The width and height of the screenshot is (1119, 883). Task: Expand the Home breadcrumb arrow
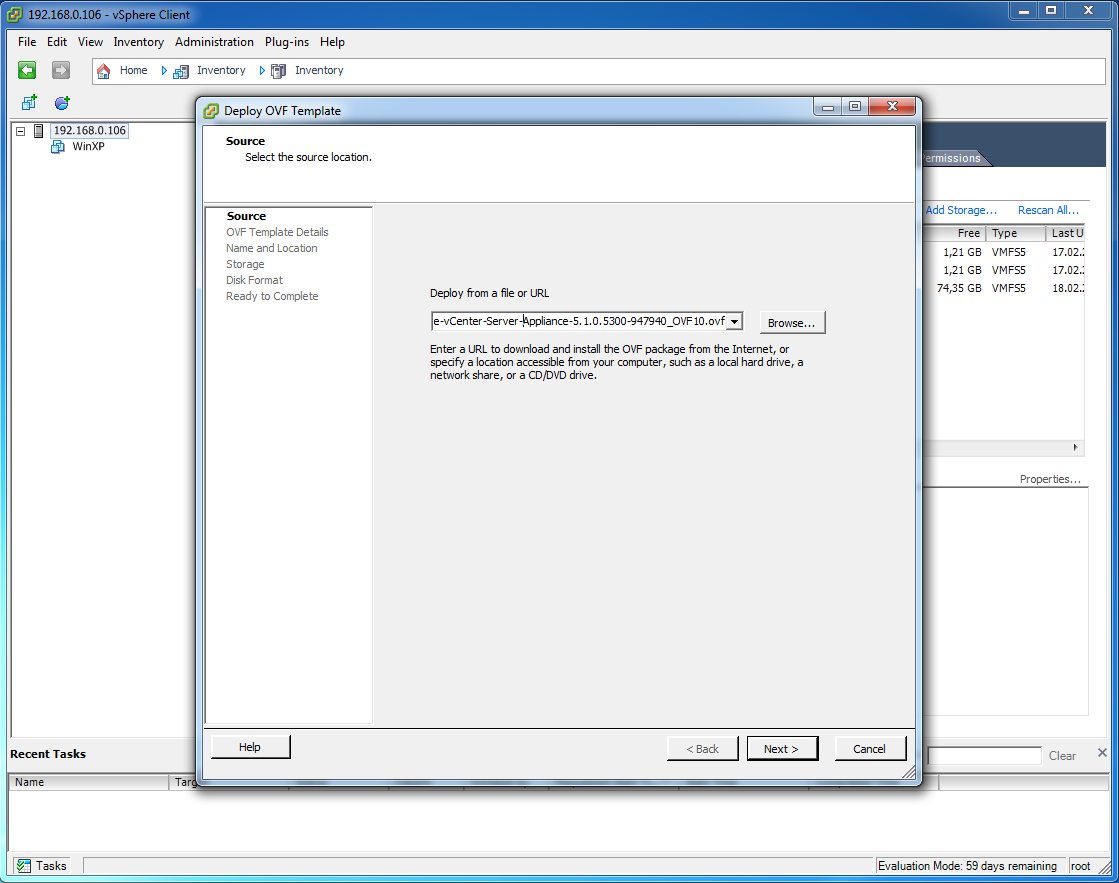pyautogui.click(x=164, y=71)
